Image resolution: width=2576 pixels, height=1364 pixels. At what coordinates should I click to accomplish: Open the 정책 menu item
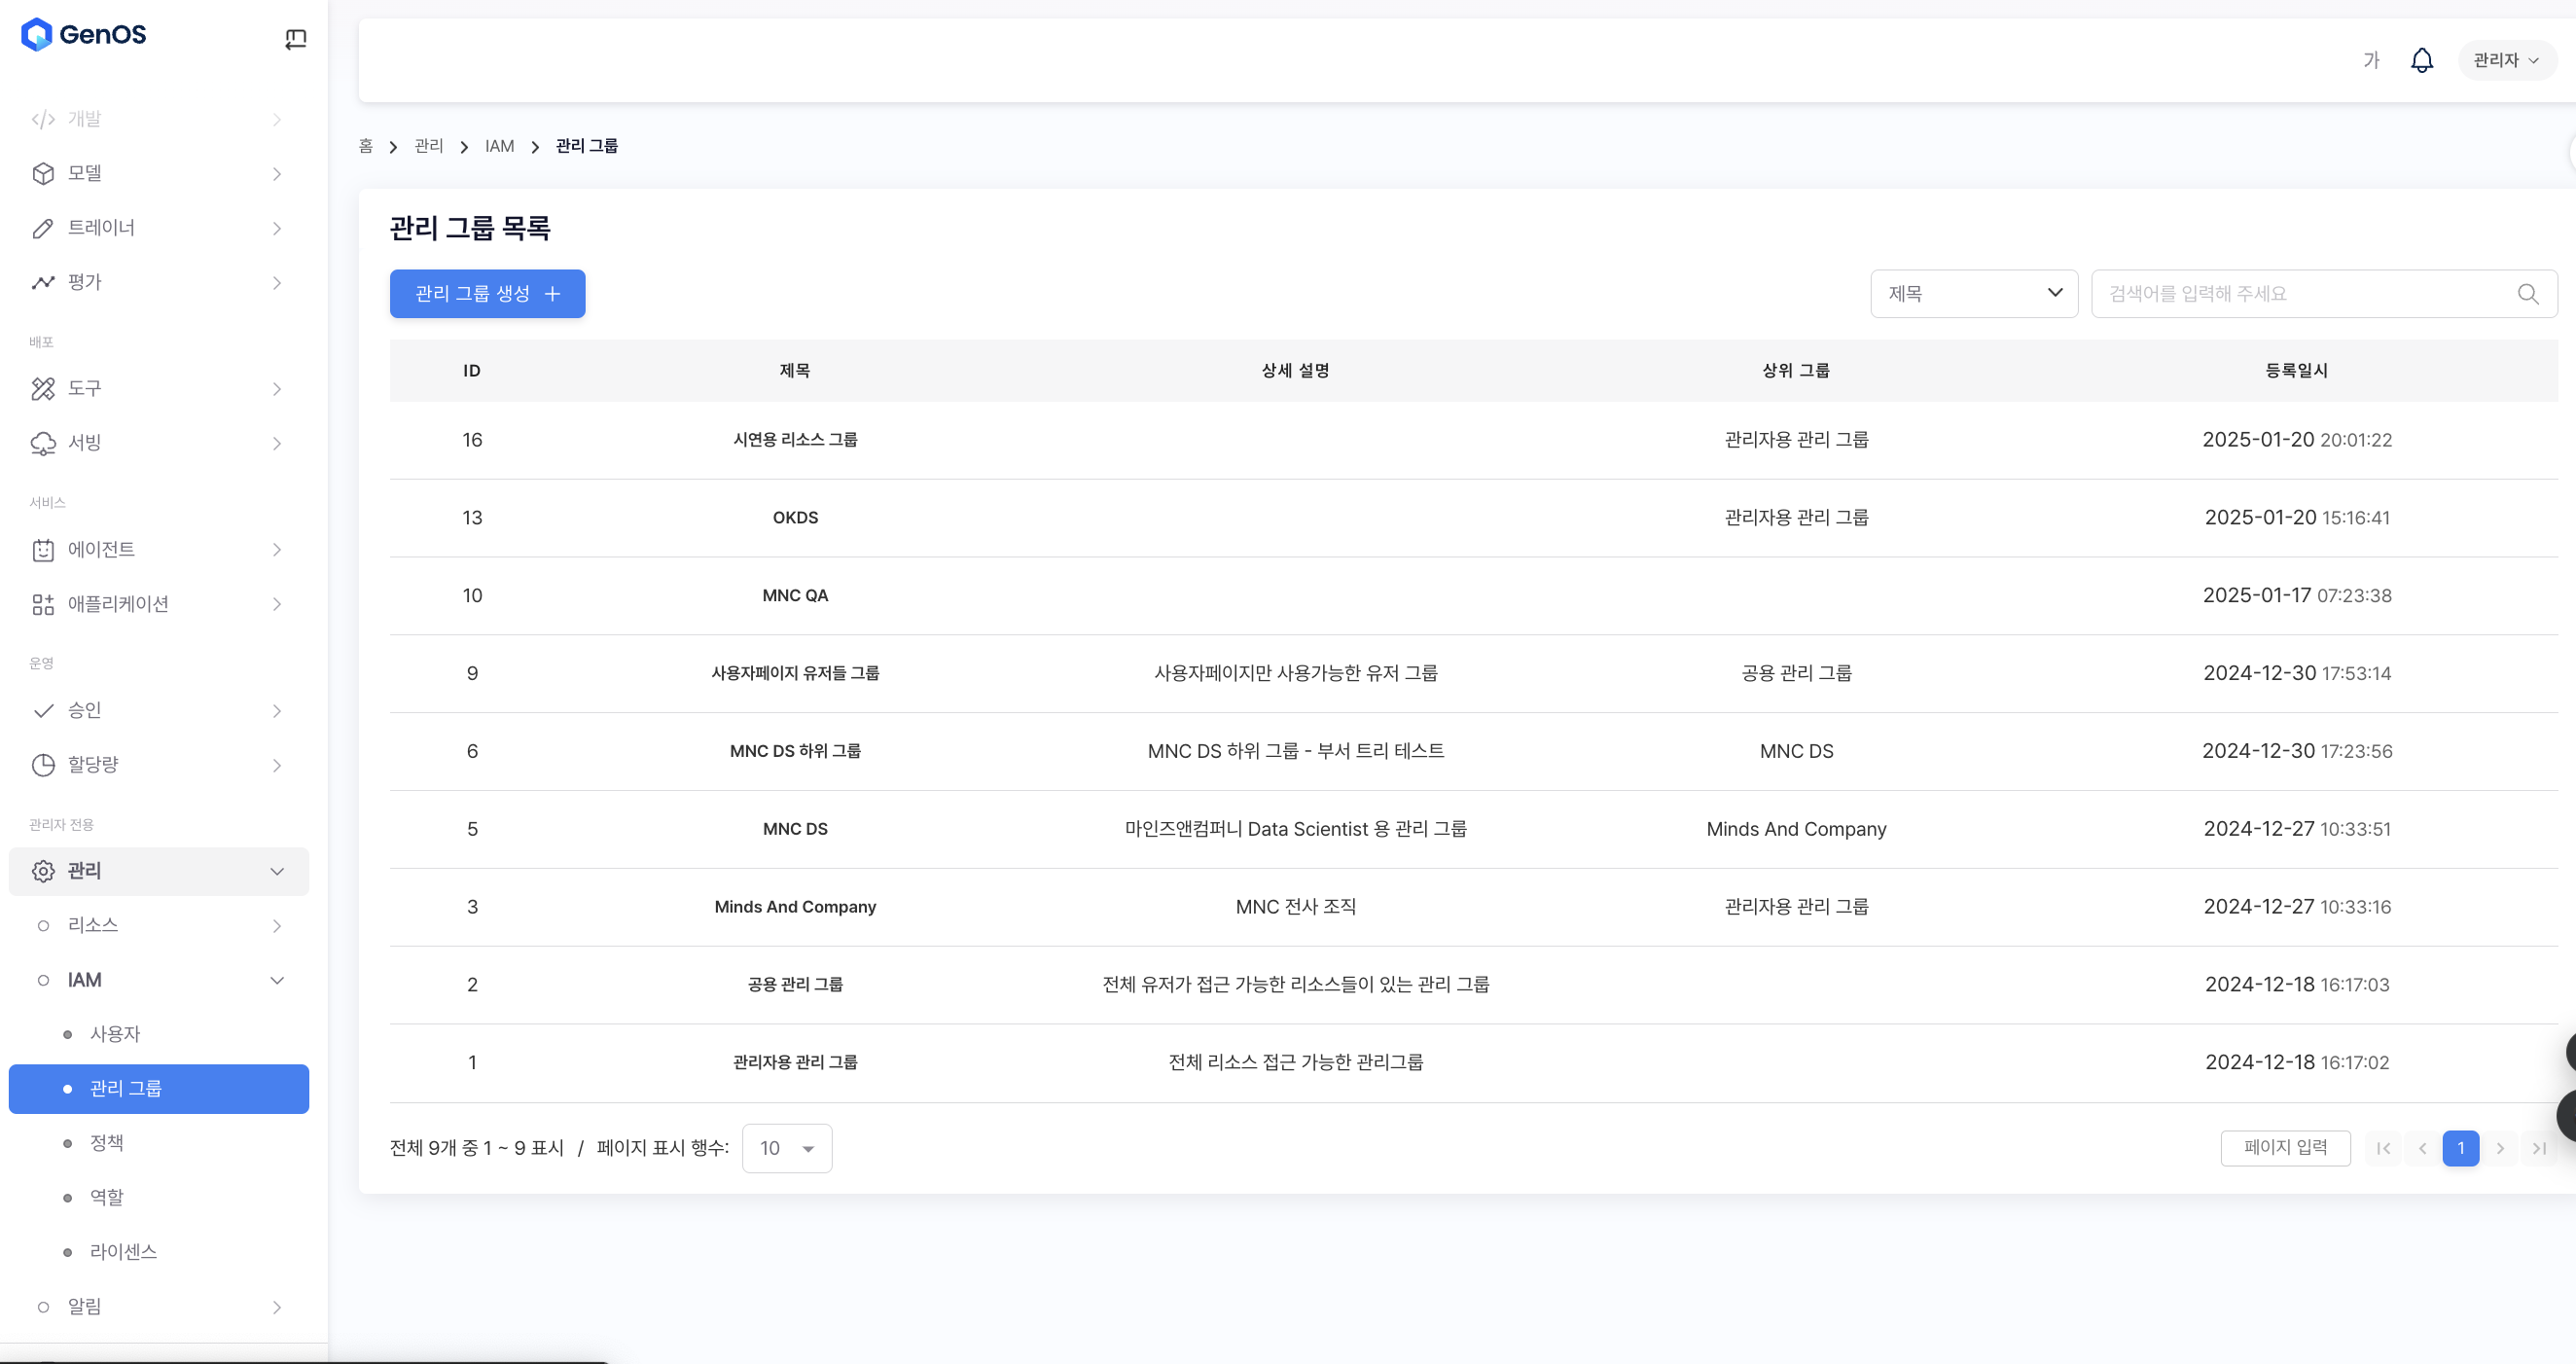pyautogui.click(x=107, y=1143)
